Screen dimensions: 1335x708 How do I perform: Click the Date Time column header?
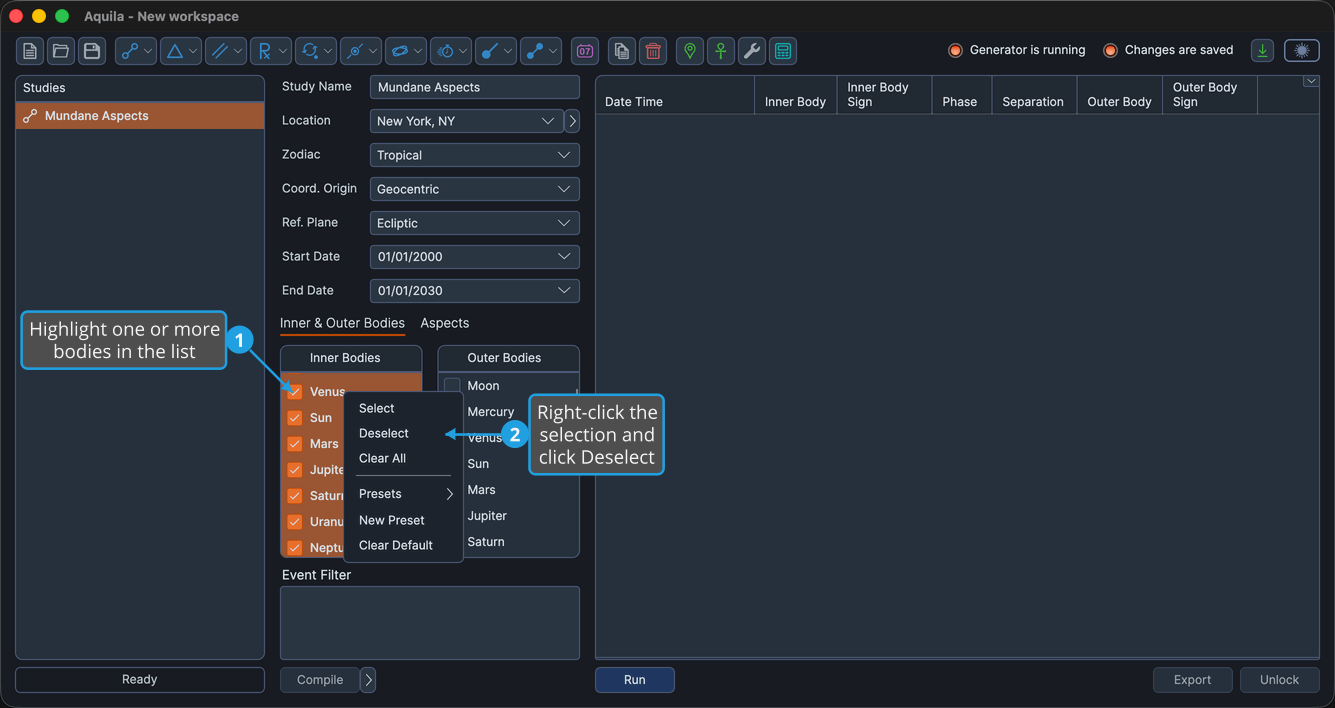click(x=675, y=95)
